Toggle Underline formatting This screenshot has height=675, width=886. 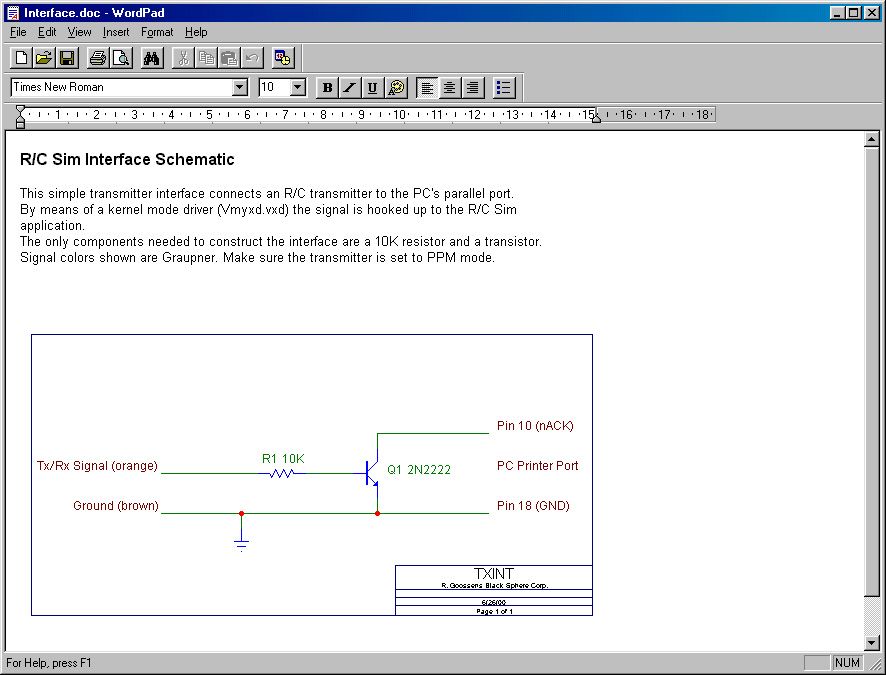tap(372, 88)
